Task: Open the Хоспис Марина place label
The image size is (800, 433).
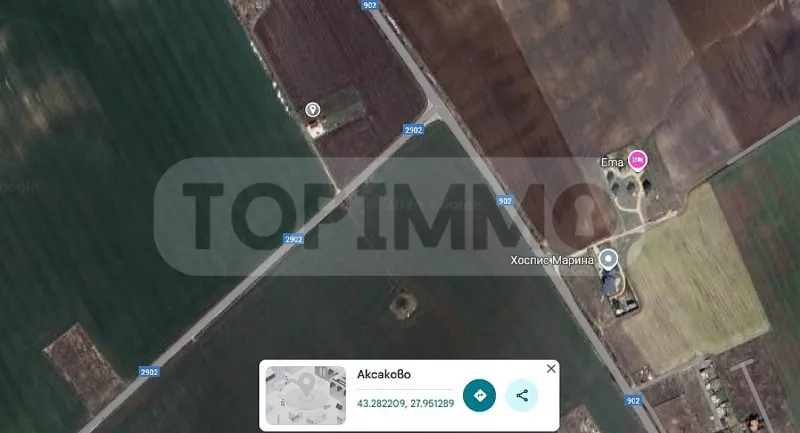Action: click(x=552, y=260)
